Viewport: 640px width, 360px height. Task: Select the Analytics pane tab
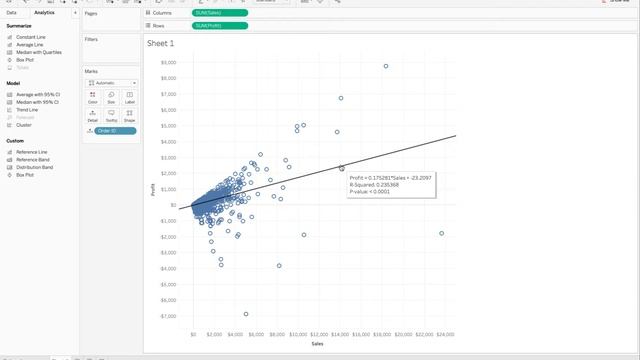tap(44, 13)
